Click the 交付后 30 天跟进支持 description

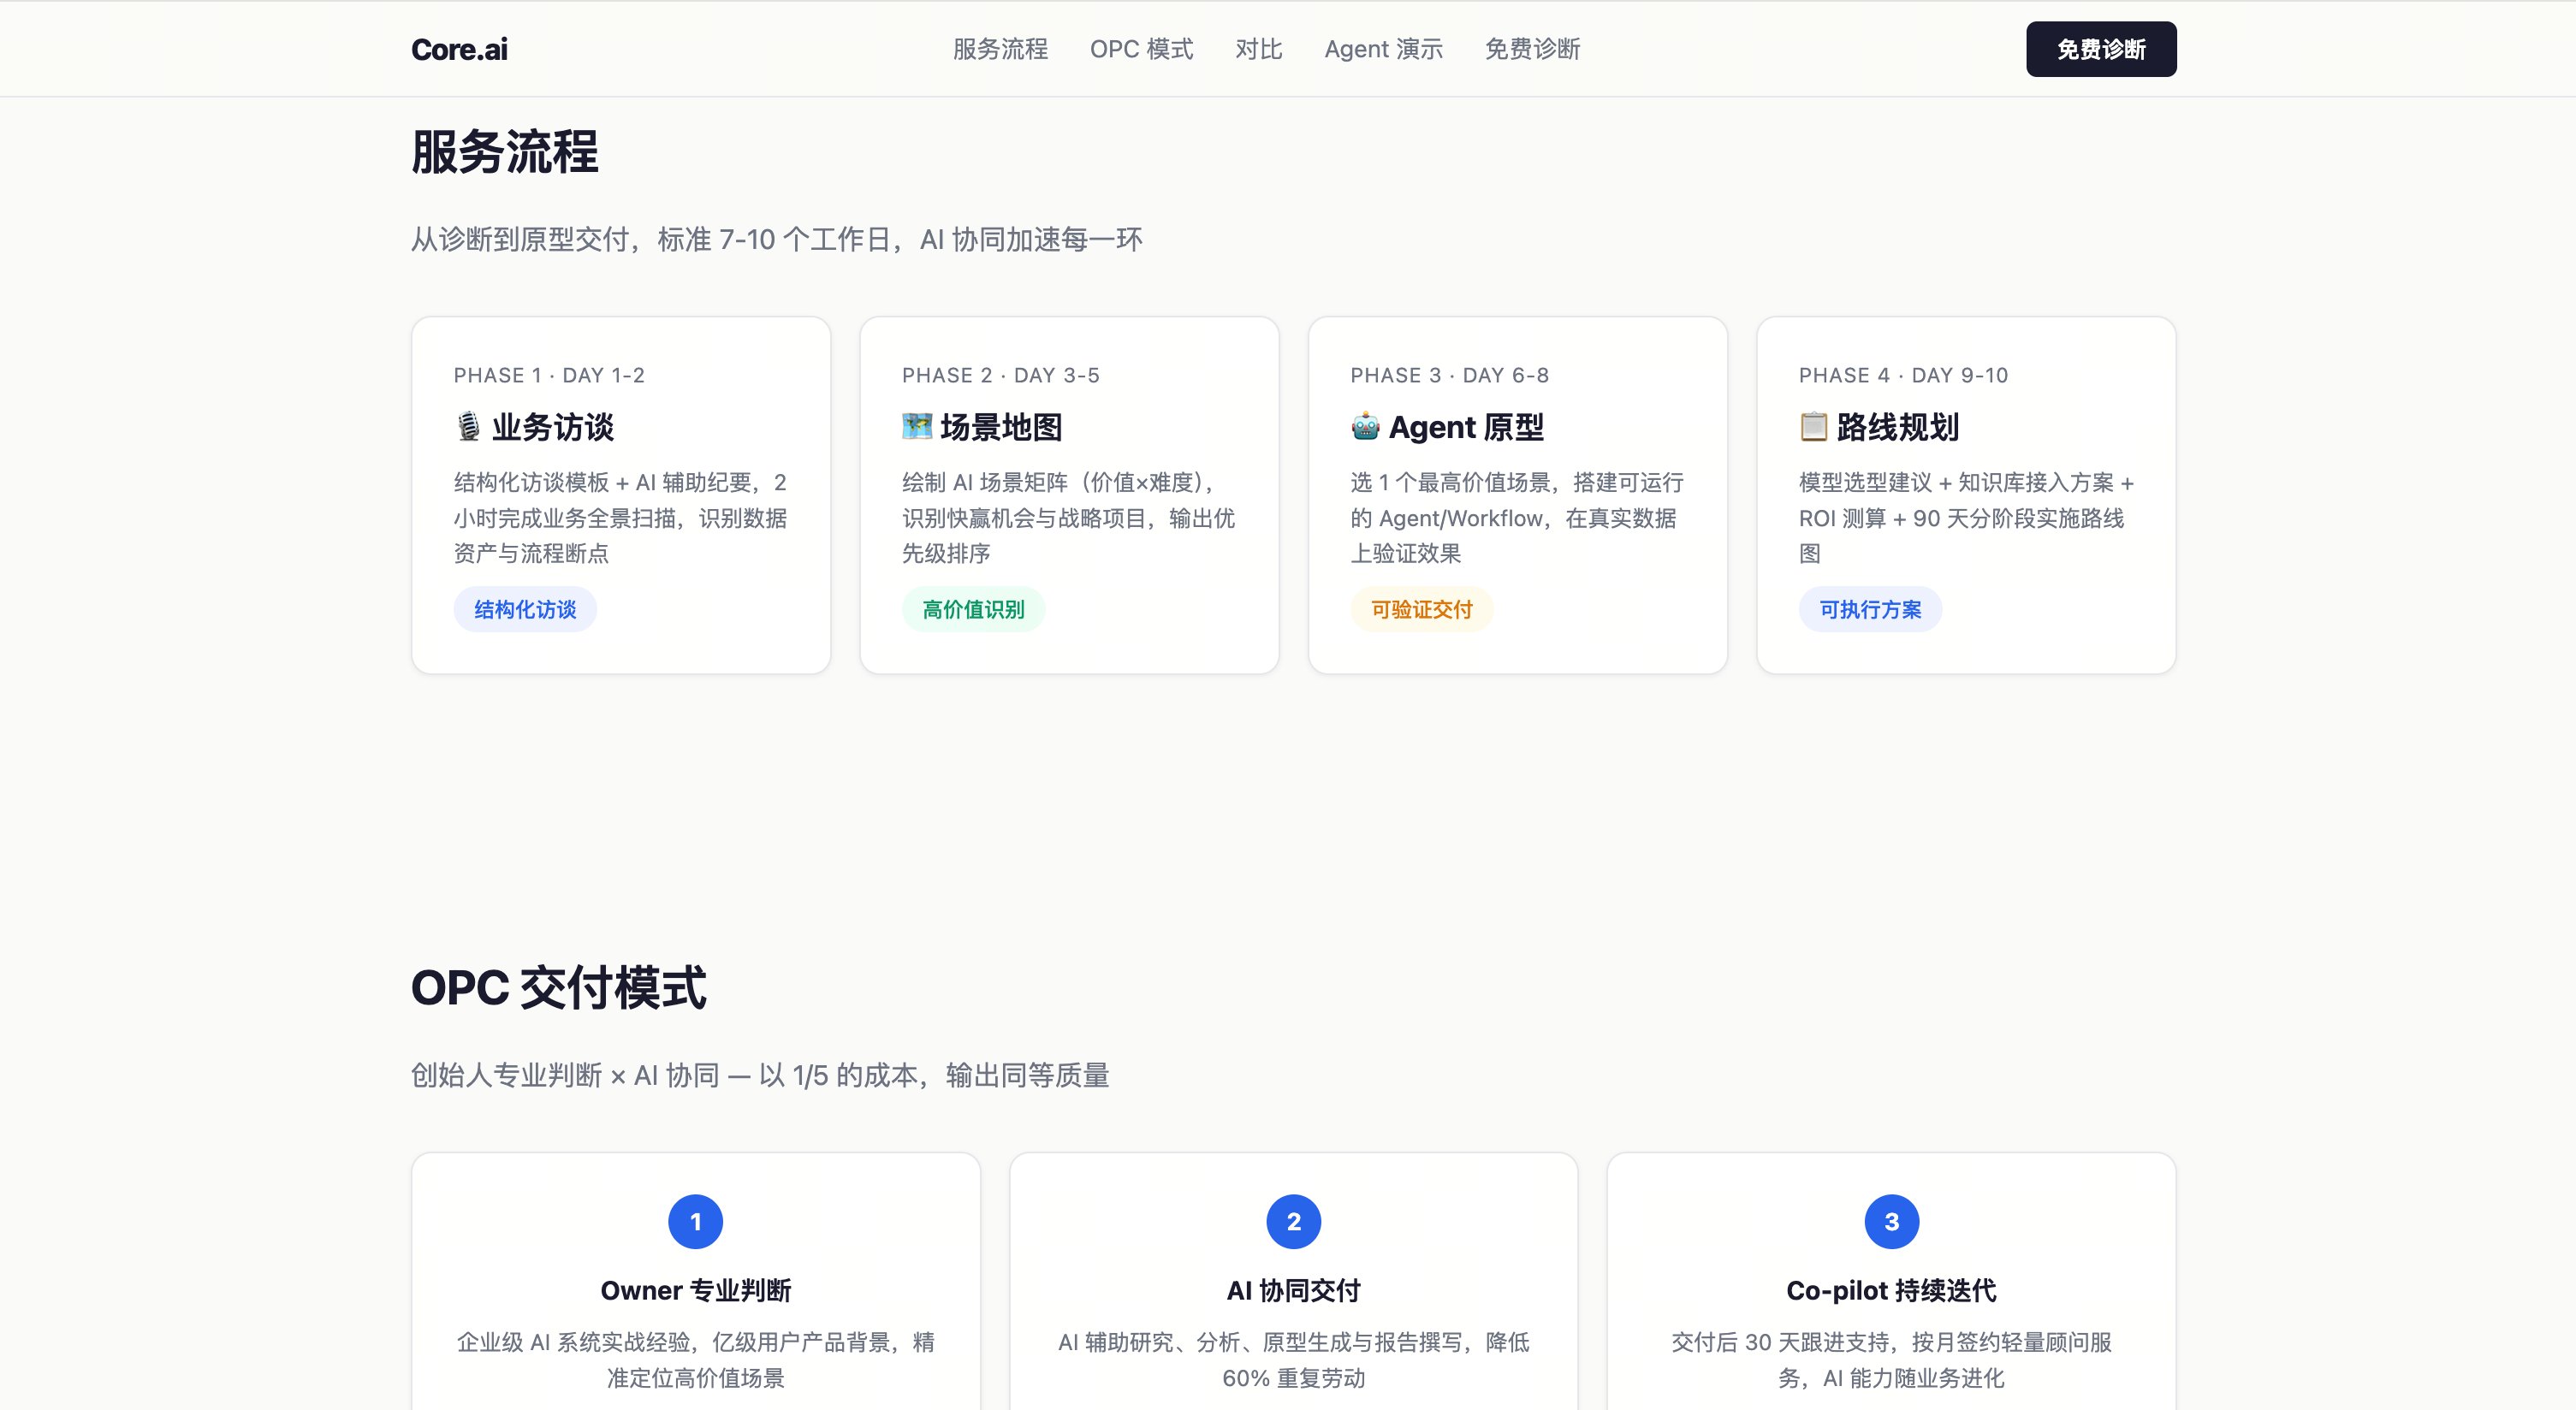(x=1891, y=1359)
